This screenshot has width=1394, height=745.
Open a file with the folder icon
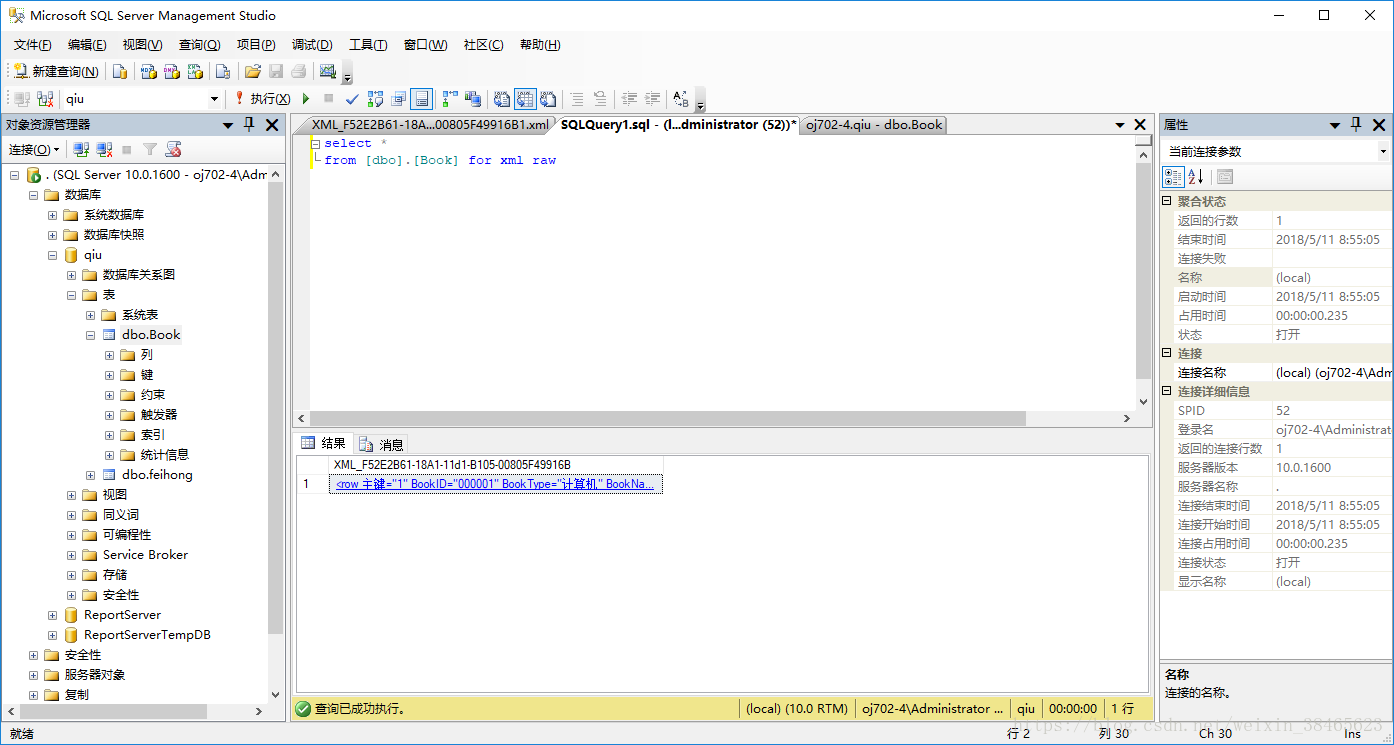click(253, 71)
